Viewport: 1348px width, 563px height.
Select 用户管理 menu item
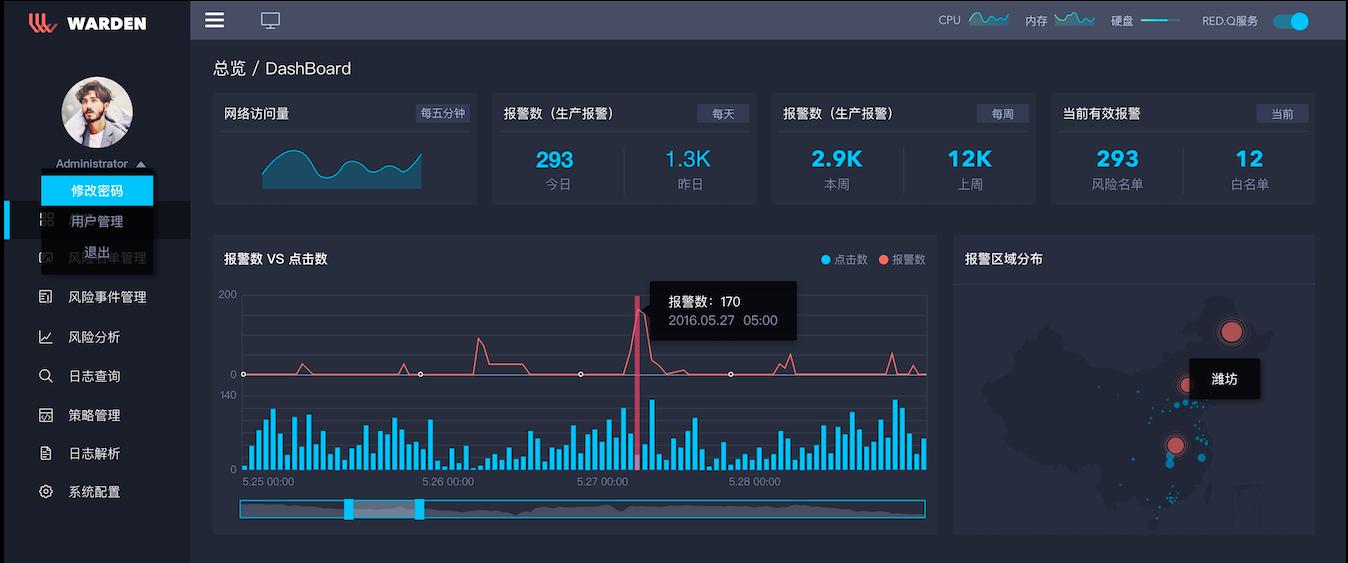(x=97, y=221)
